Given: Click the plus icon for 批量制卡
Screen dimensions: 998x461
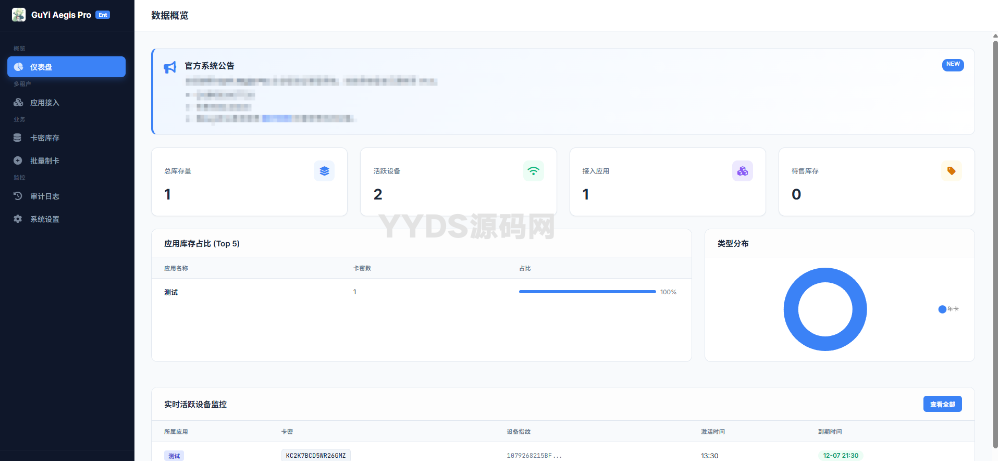Looking at the screenshot, I should (x=18, y=160).
